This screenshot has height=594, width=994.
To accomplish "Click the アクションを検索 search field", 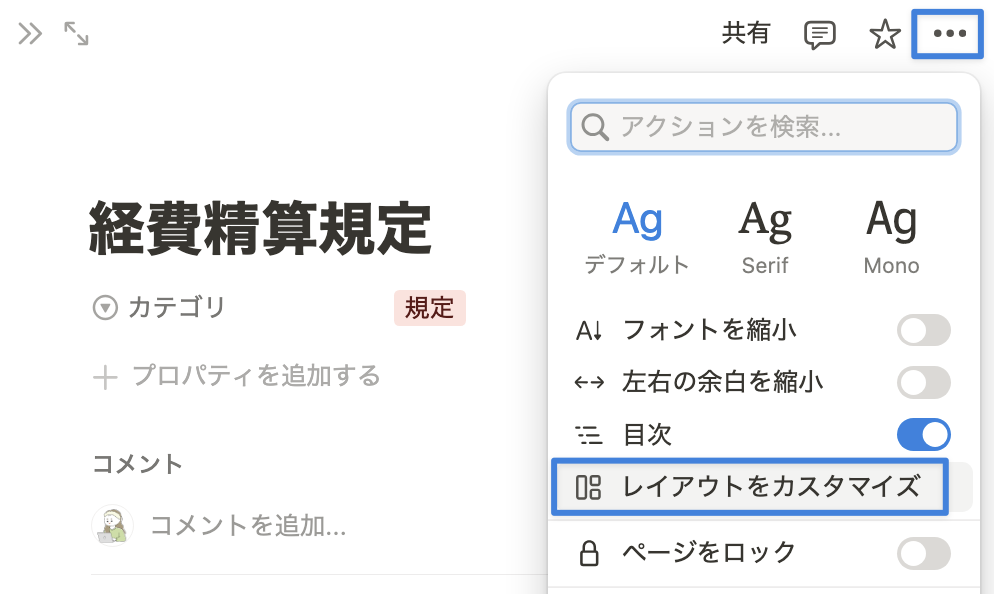I will click(x=763, y=127).
